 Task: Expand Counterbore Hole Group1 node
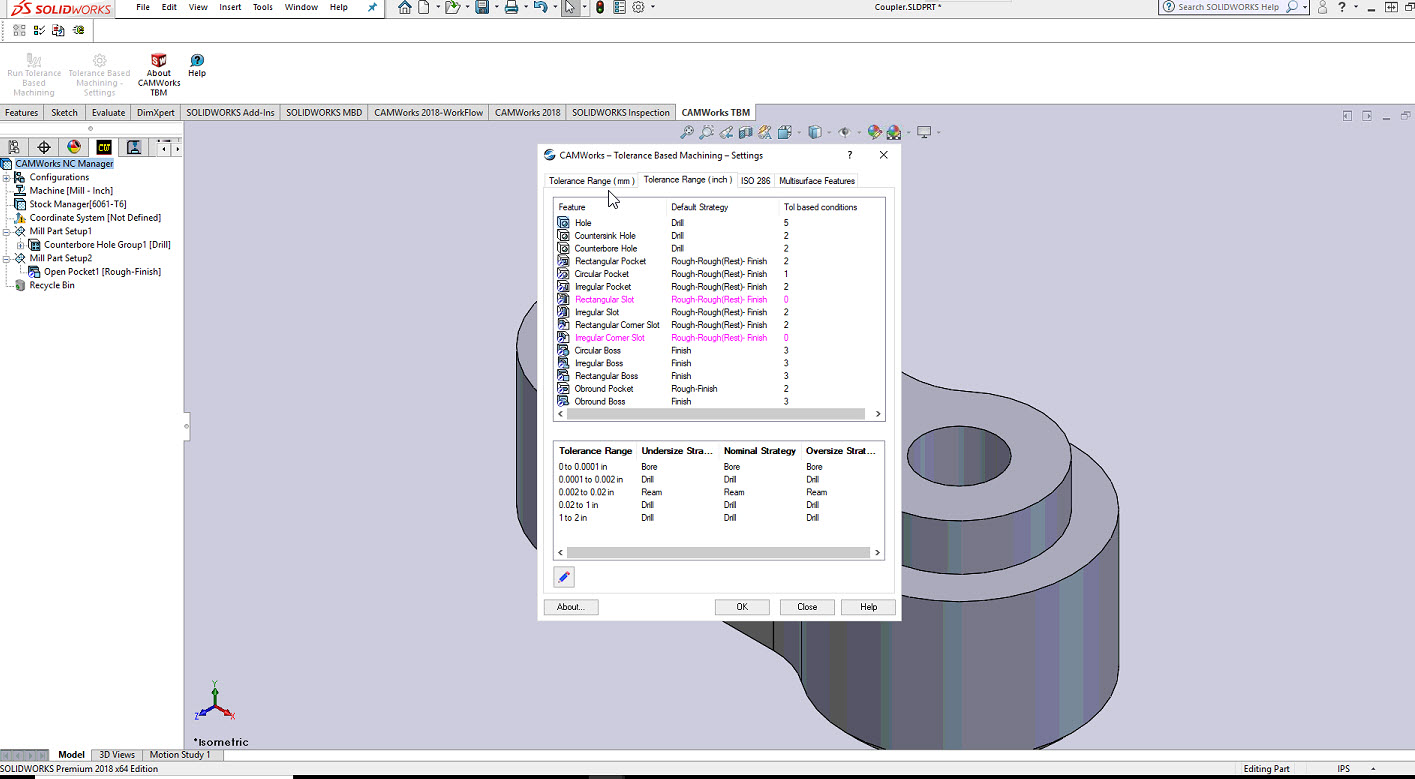(x=21, y=245)
